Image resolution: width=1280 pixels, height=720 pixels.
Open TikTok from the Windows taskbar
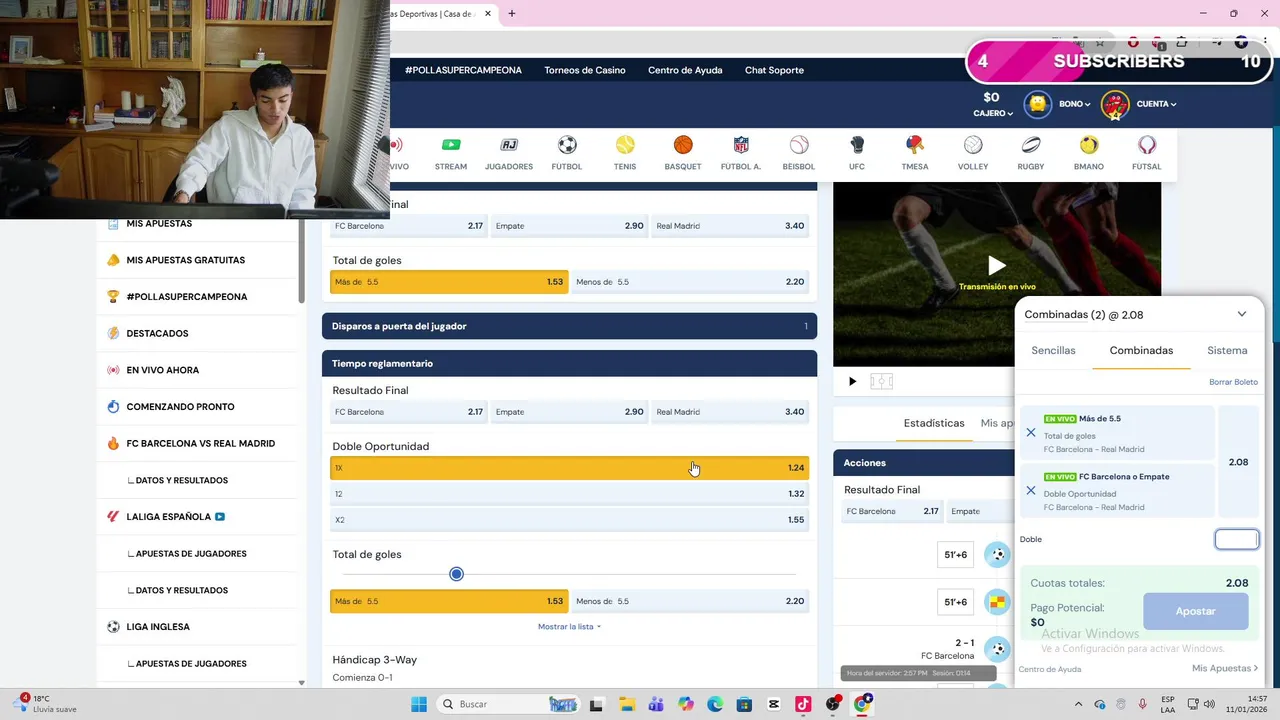click(803, 704)
